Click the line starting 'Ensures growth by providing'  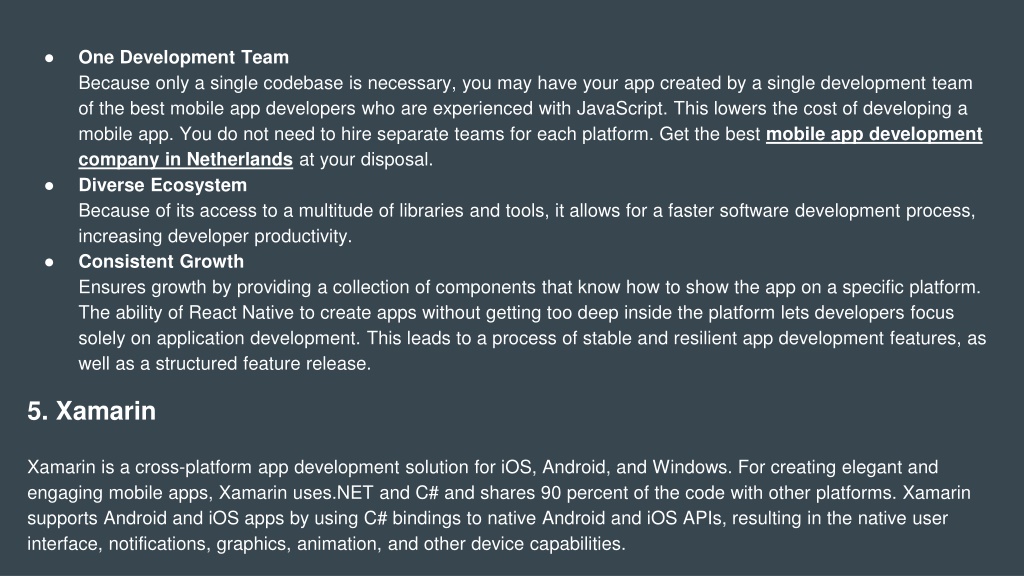(x=530, y=287)
